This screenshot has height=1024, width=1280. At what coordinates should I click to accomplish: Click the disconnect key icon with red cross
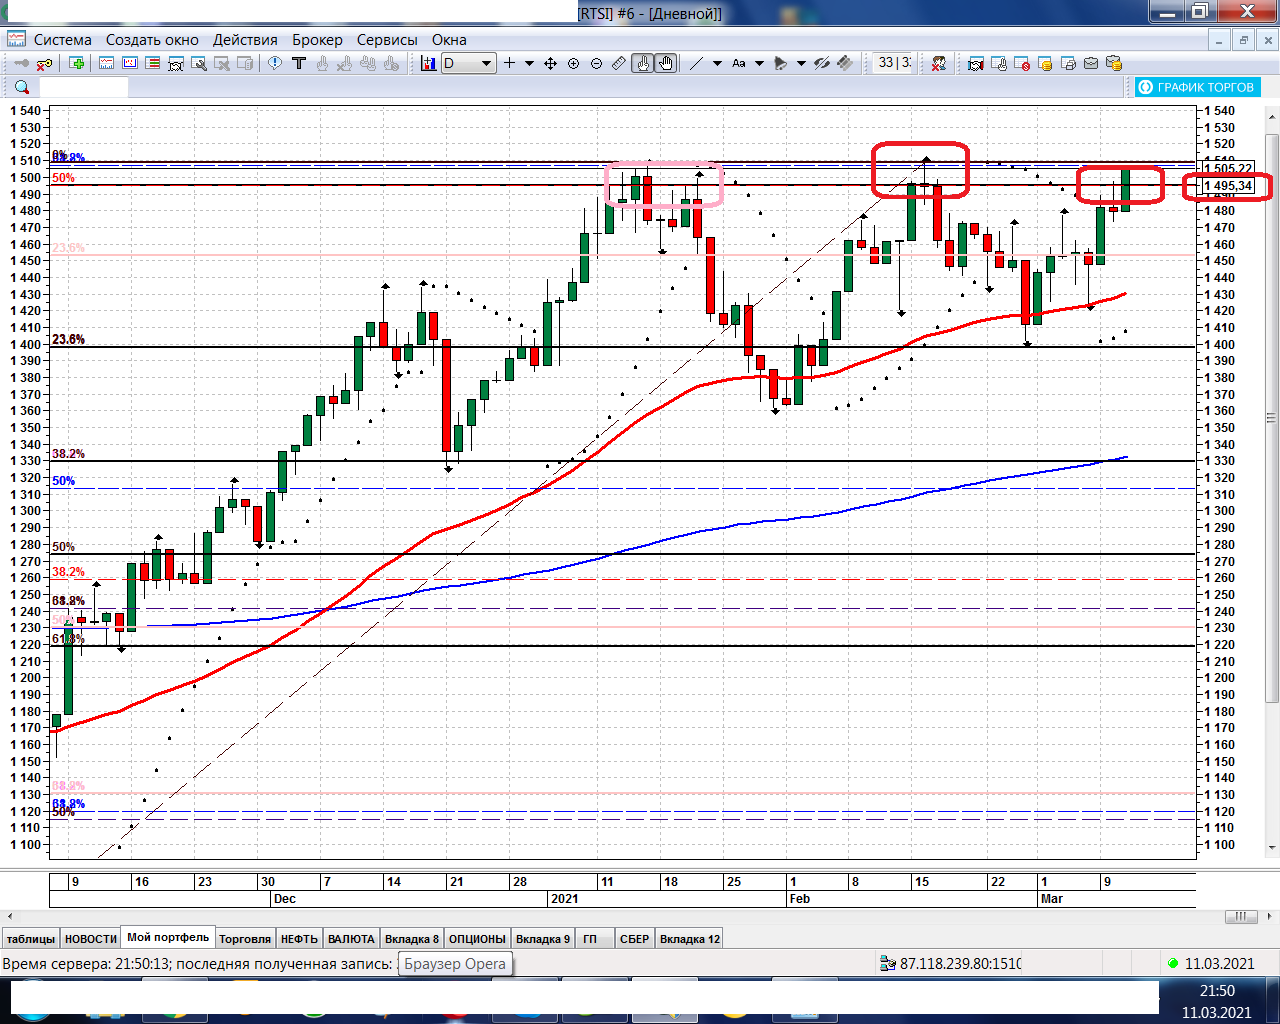click(x=45, y=63)
